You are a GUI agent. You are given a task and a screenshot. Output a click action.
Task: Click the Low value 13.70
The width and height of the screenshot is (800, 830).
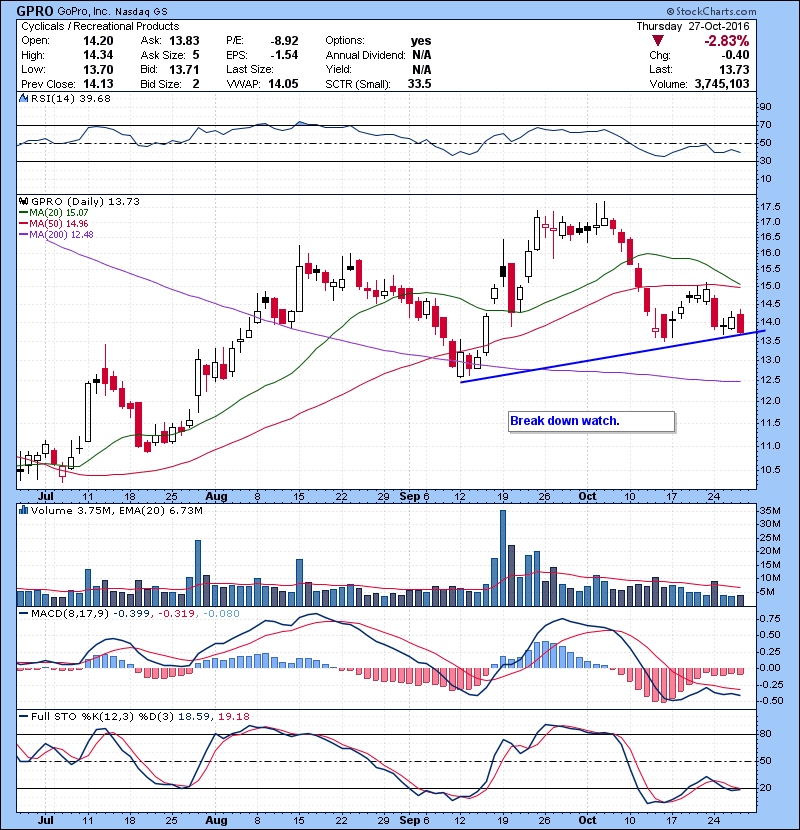pyautogui.click(x=98, y=69)
